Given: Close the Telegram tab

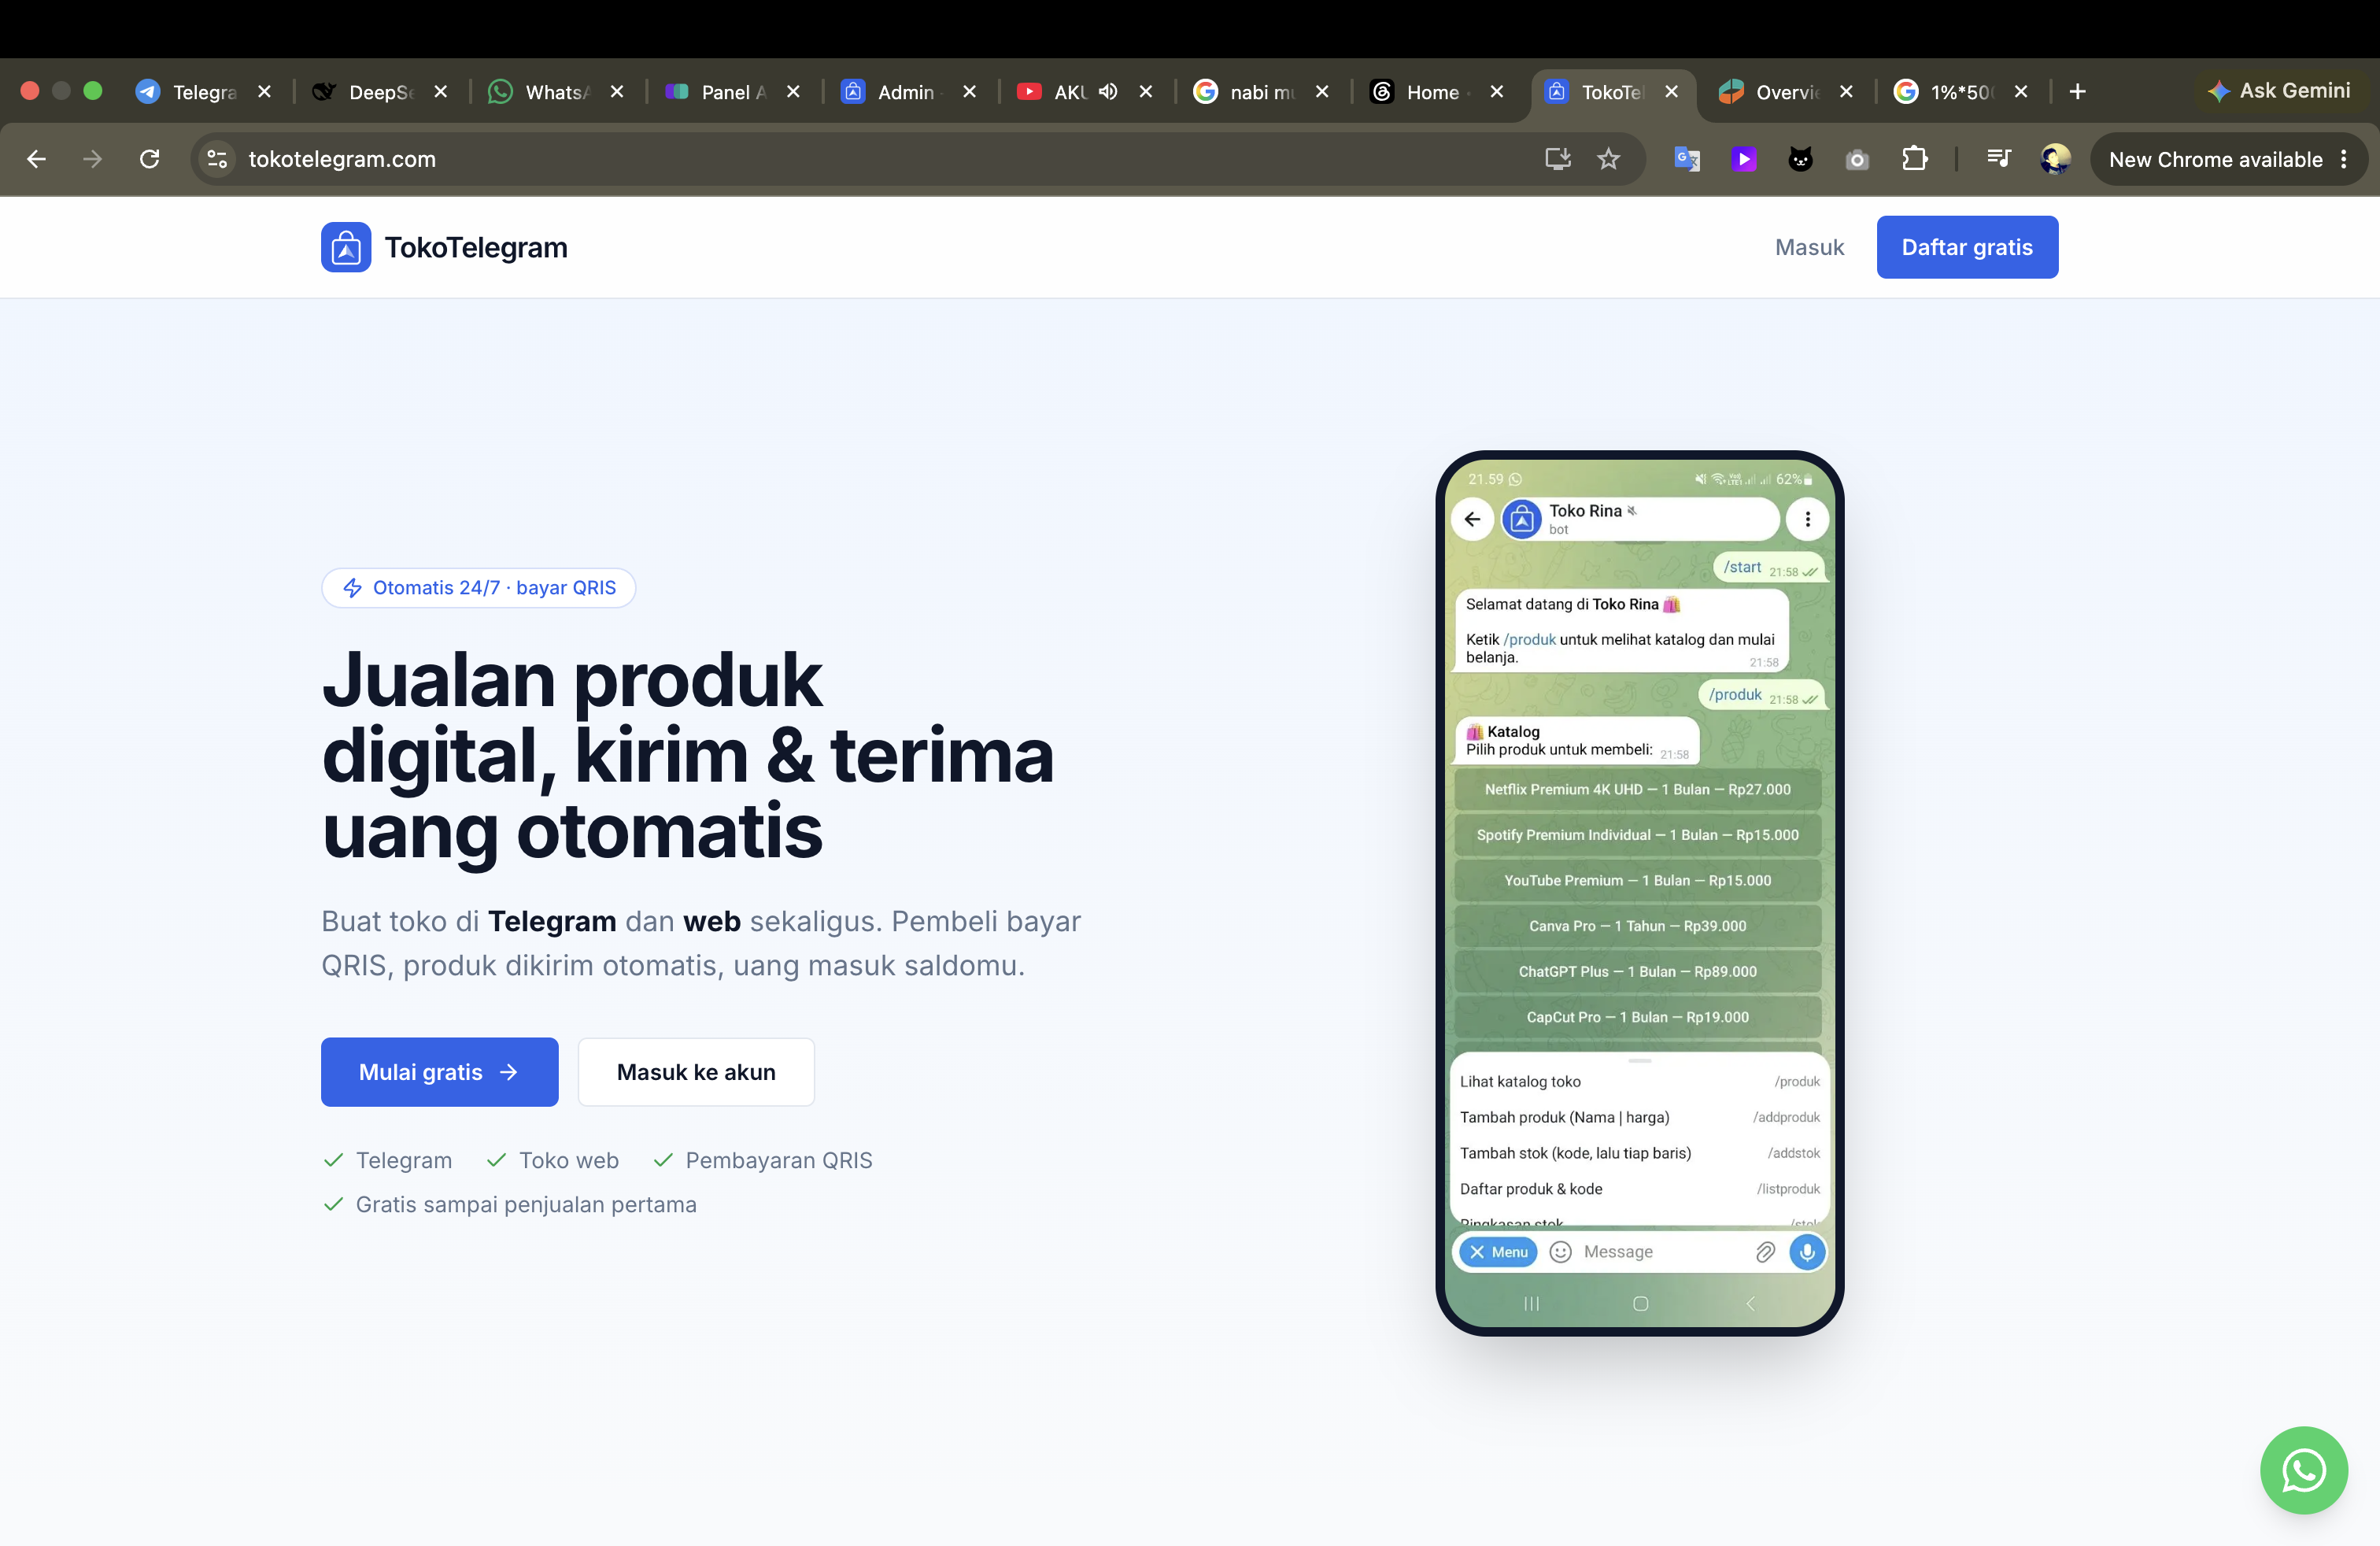Looking at the screenshot, I should (264, 92).
